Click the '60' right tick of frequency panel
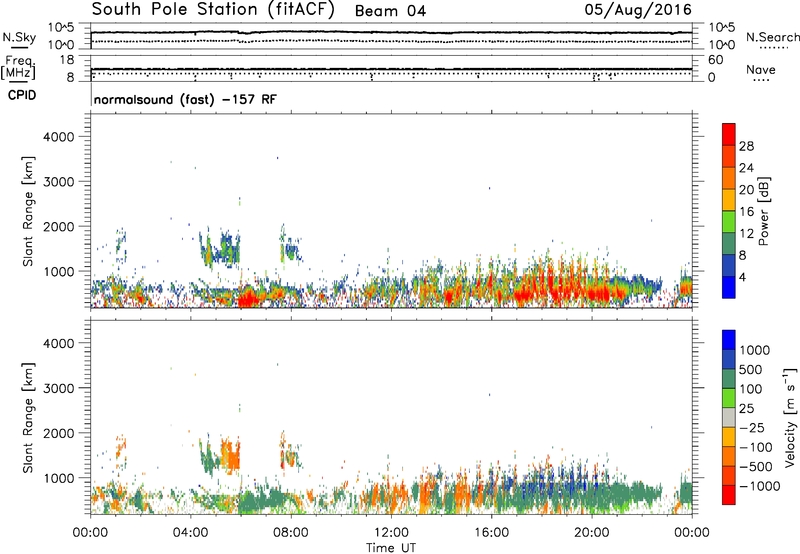 (715, 60)
